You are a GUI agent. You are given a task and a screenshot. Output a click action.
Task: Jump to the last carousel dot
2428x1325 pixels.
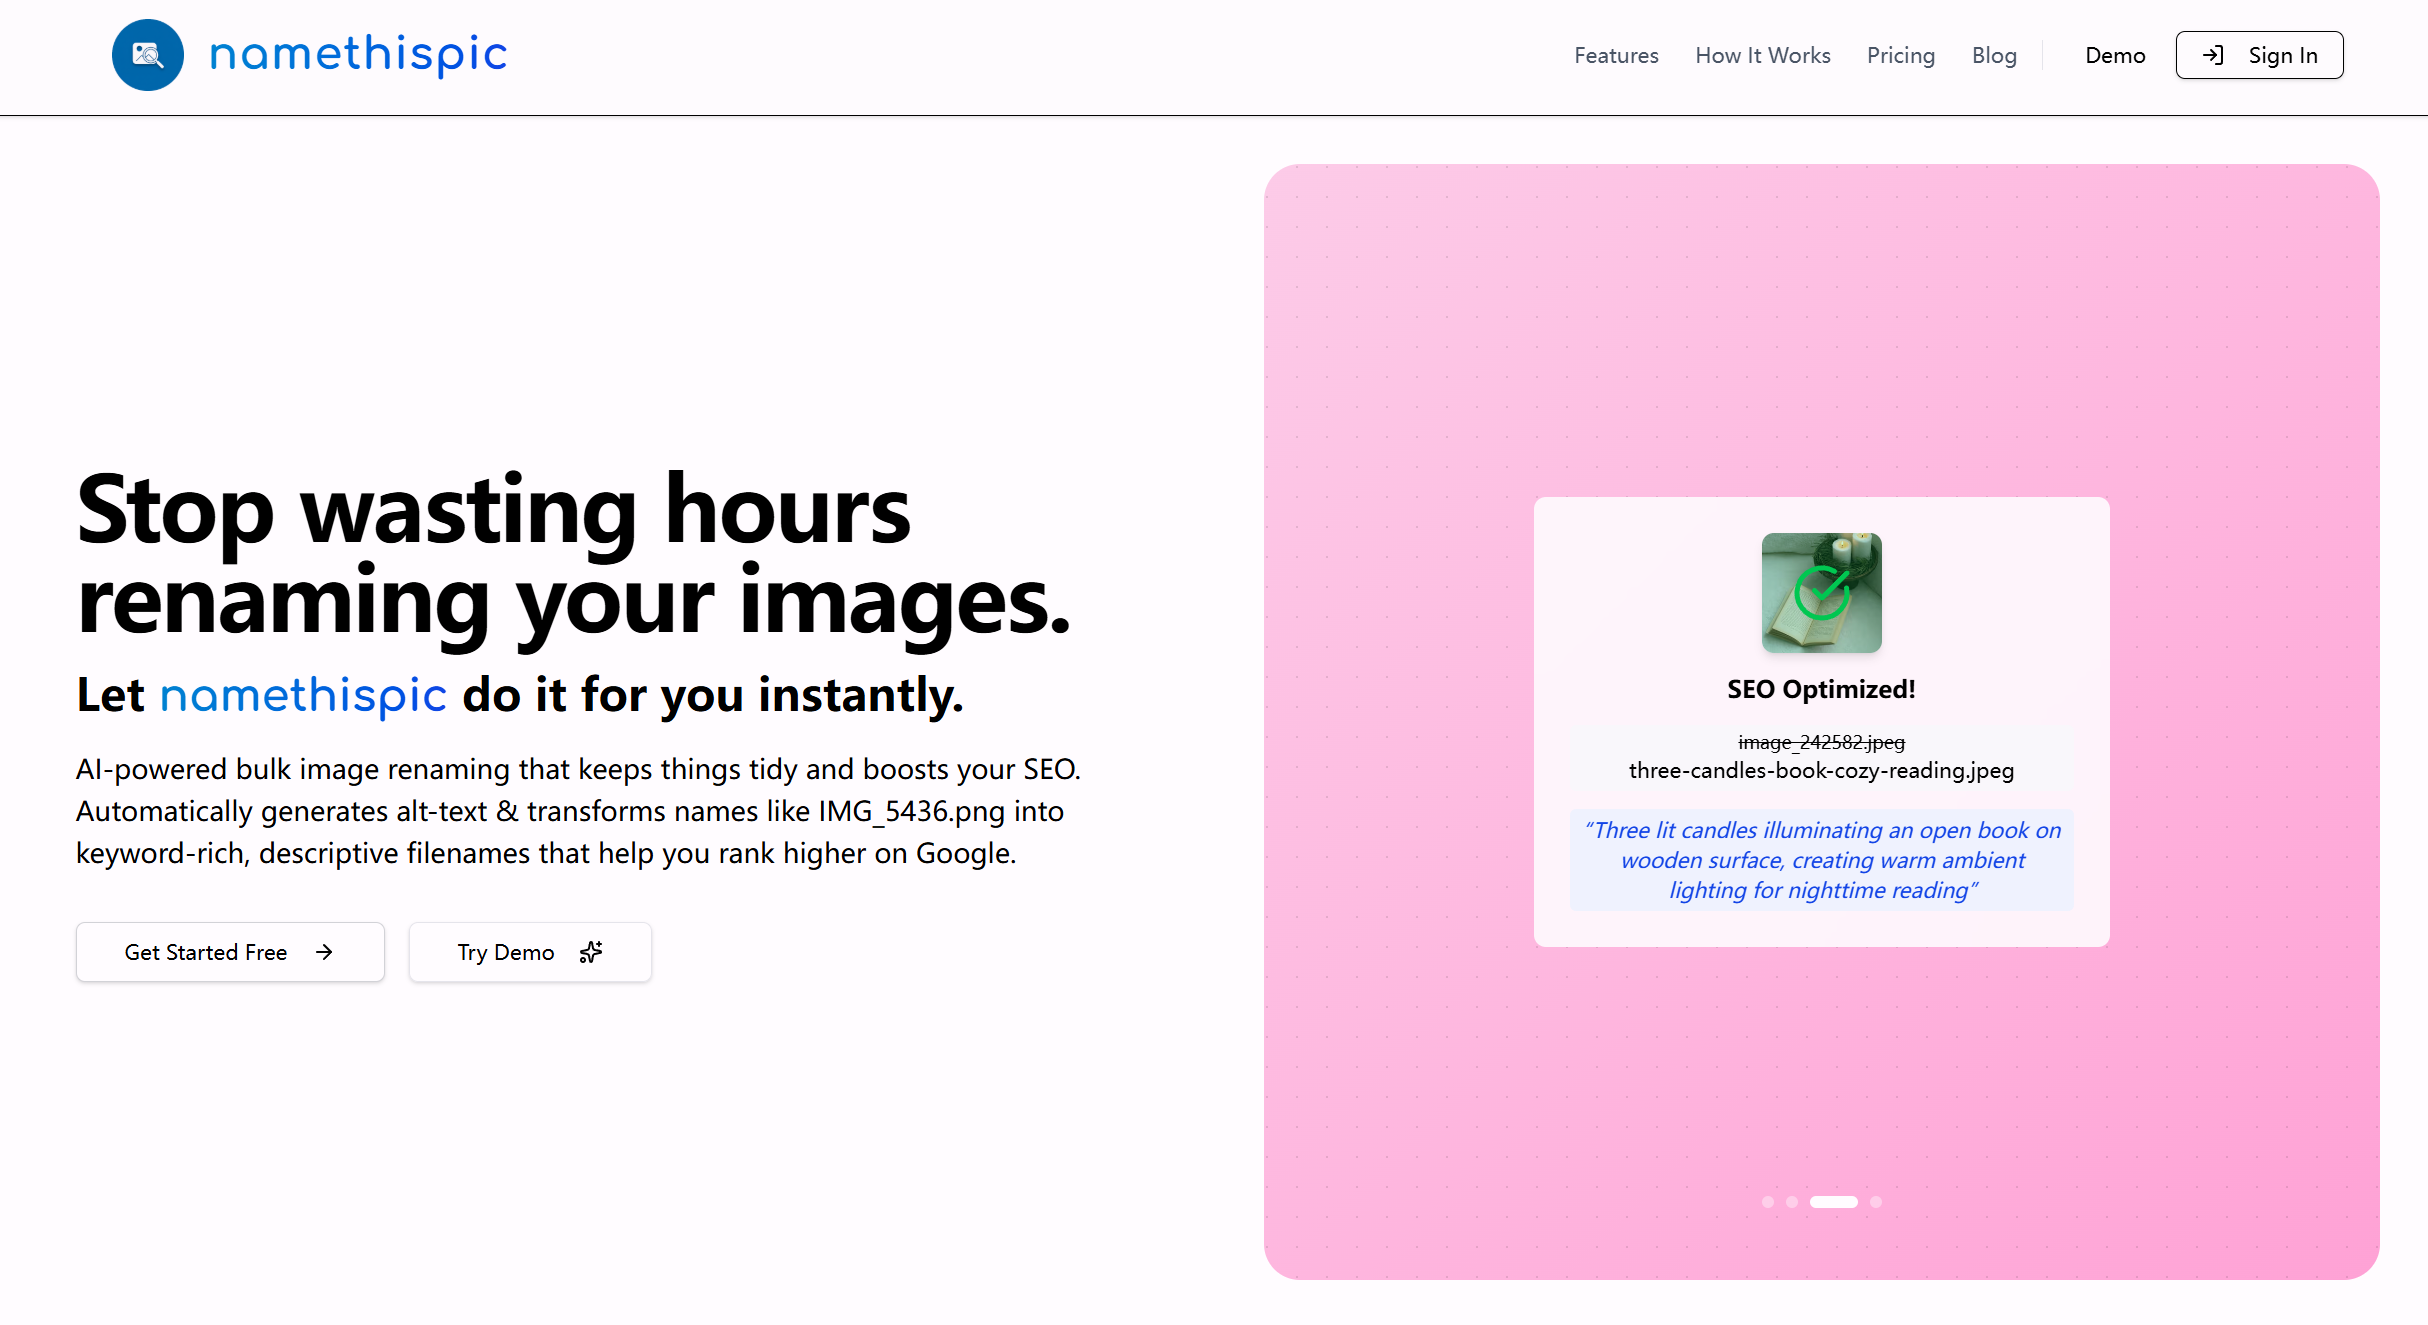coord(1876,1202)
